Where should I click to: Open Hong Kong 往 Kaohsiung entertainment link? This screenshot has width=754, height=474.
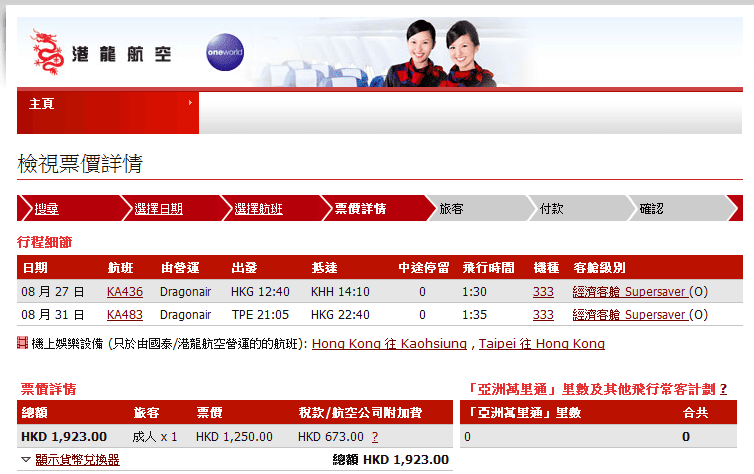(389, 344)
